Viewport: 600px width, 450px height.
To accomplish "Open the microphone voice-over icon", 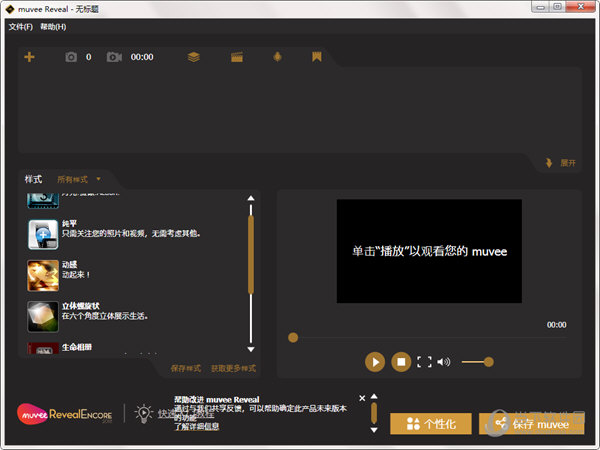I will (x=277, y=57).
